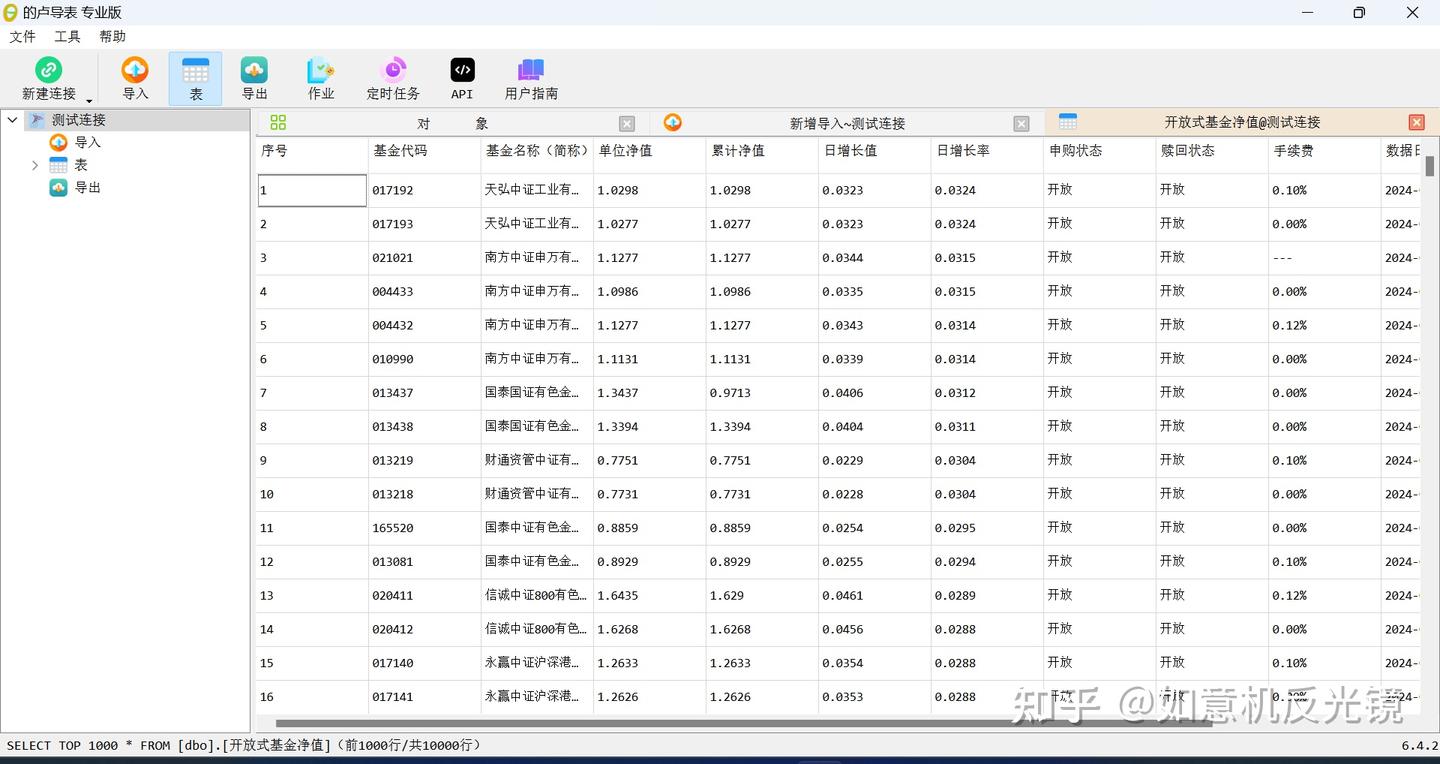
Task: Select cell with fund code 165520
Action: pyautogui.click(x=425, y=528)
